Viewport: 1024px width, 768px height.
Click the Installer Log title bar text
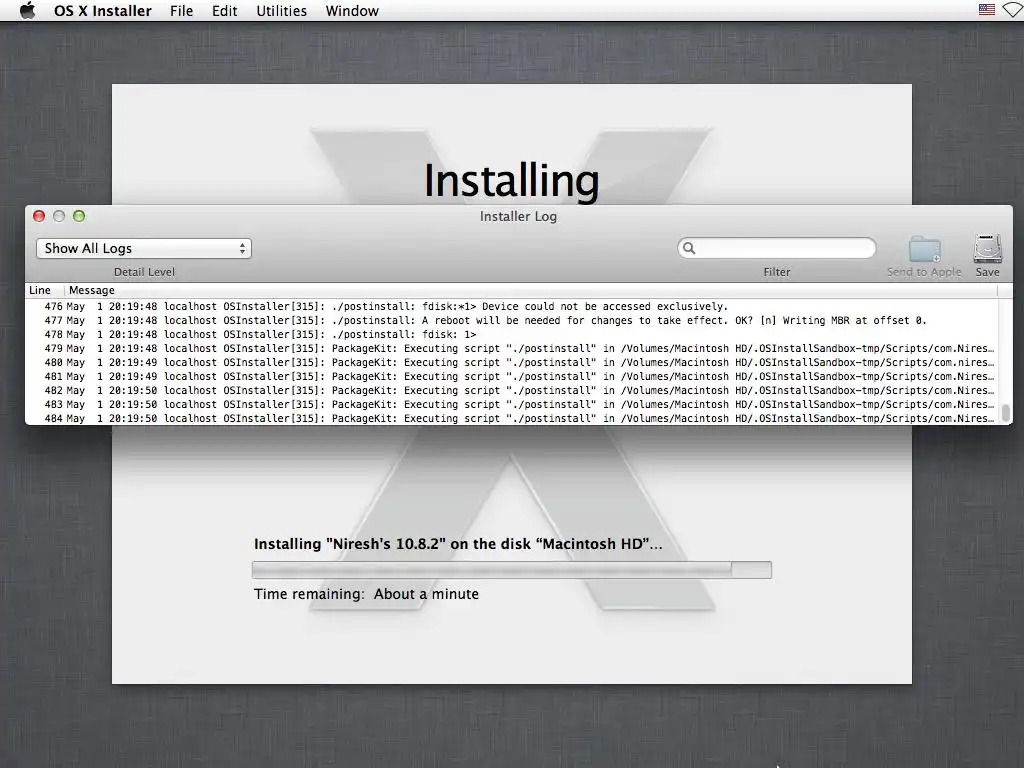click(519, 216)
